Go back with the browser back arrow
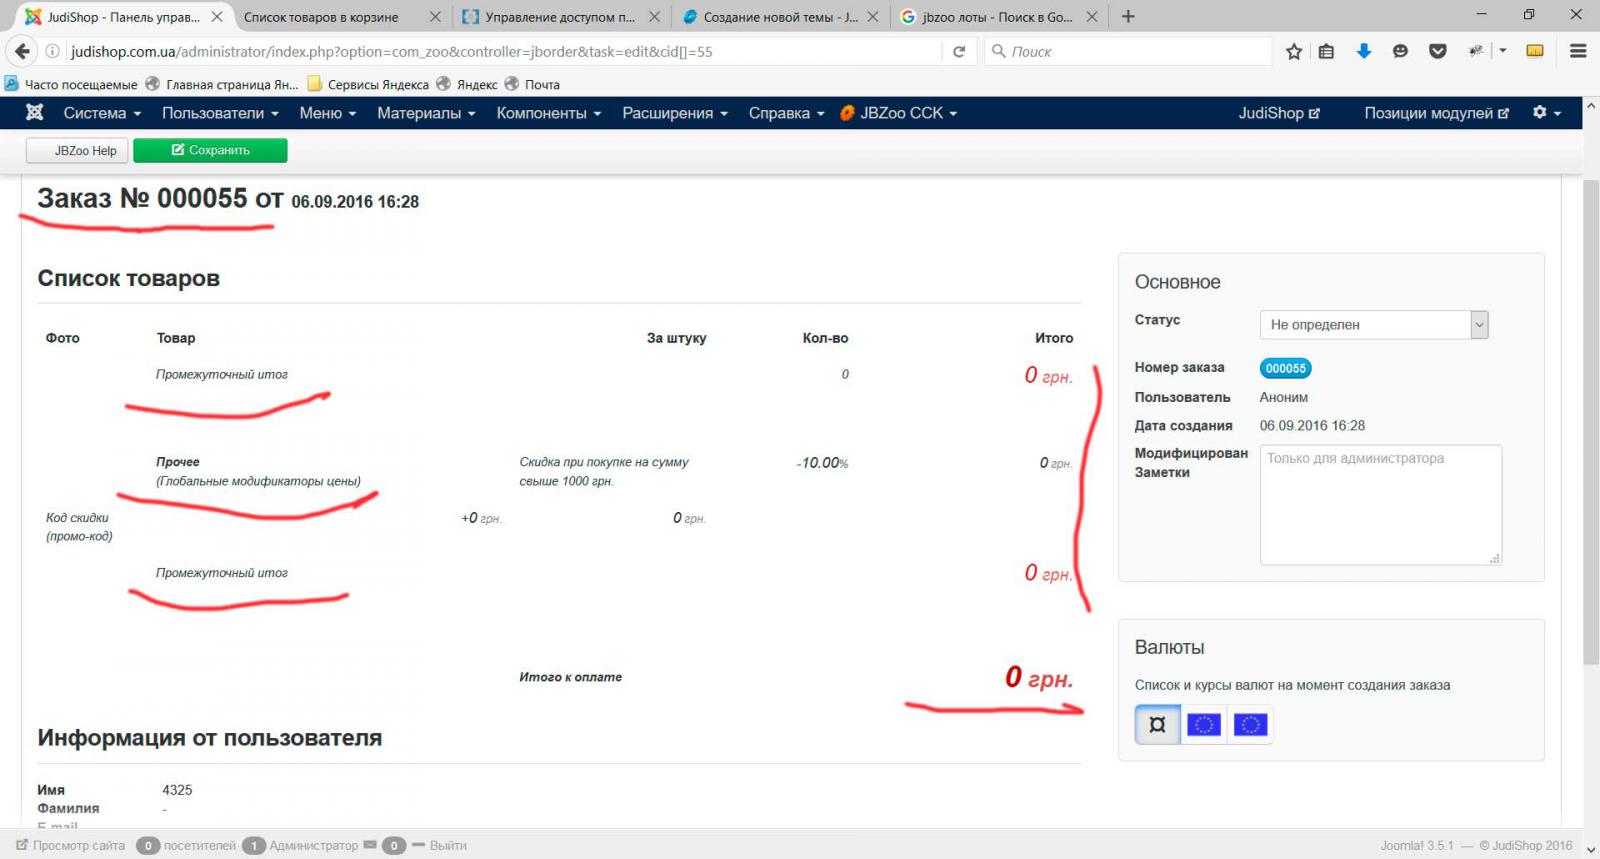The width and height of the screenshot is (1600, 859). (x=22, y=51)
